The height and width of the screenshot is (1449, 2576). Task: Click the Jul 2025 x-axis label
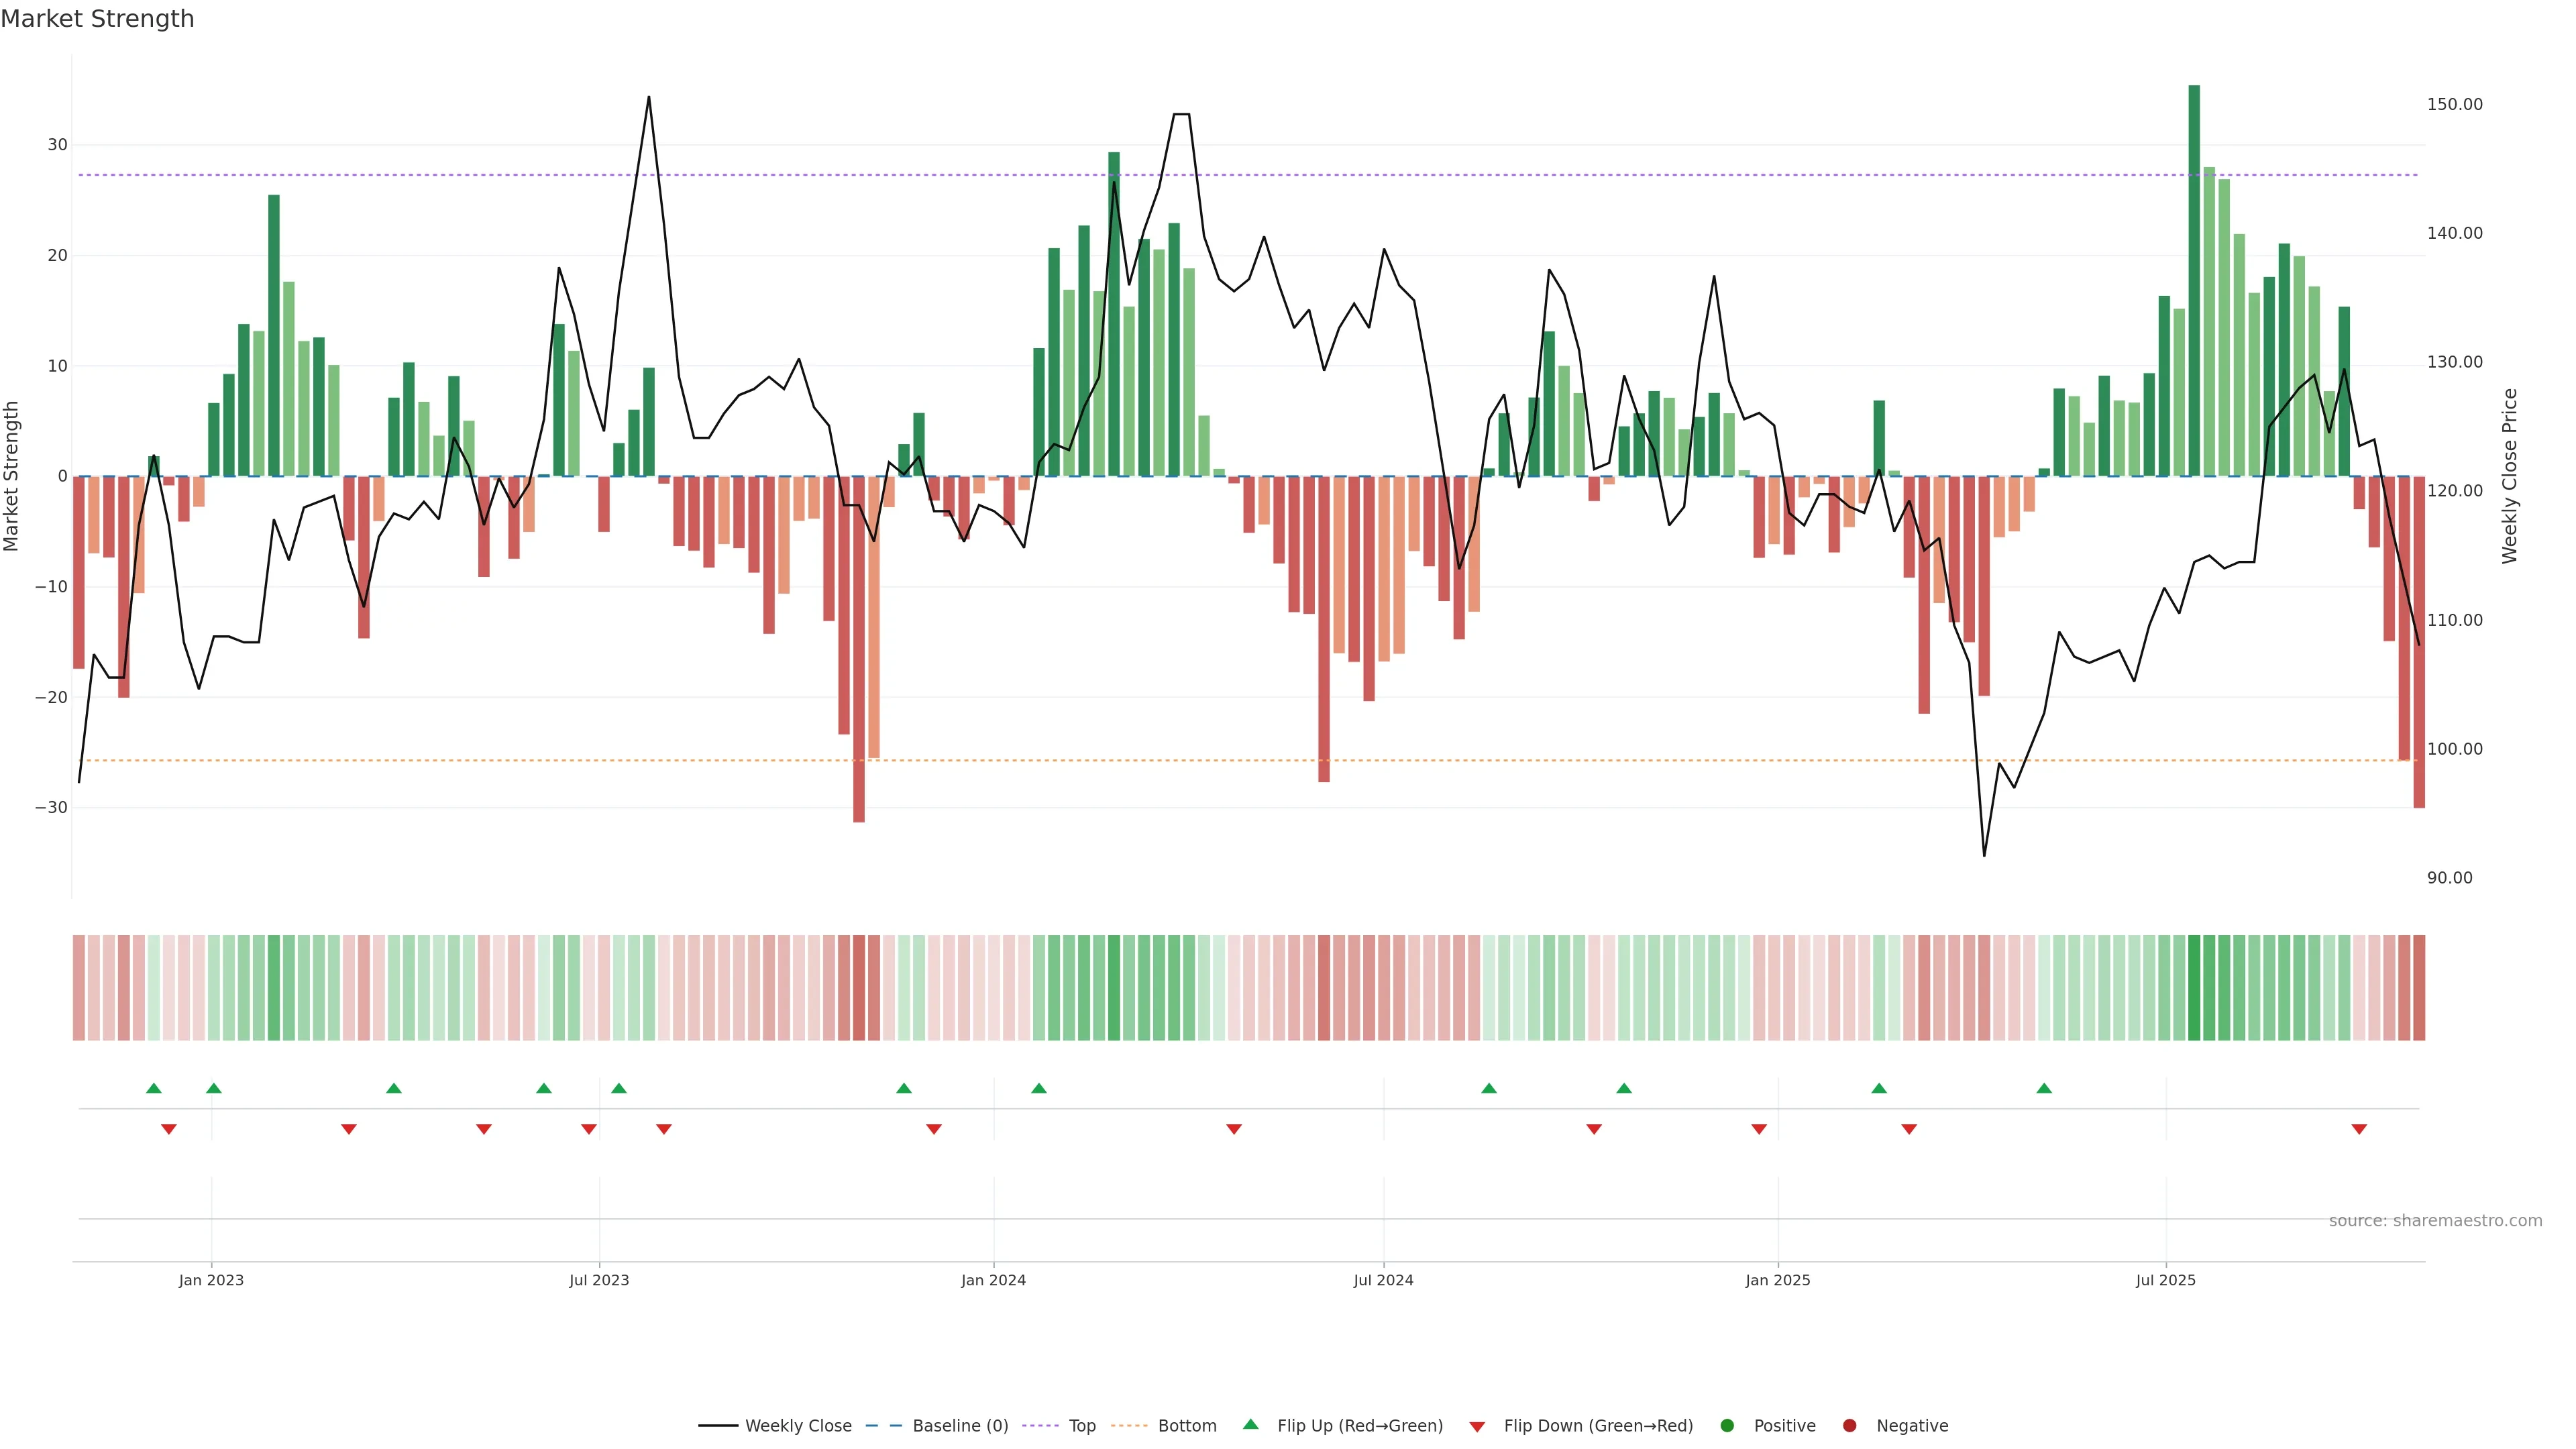pyautogui.click(x=2165, y=1280)
